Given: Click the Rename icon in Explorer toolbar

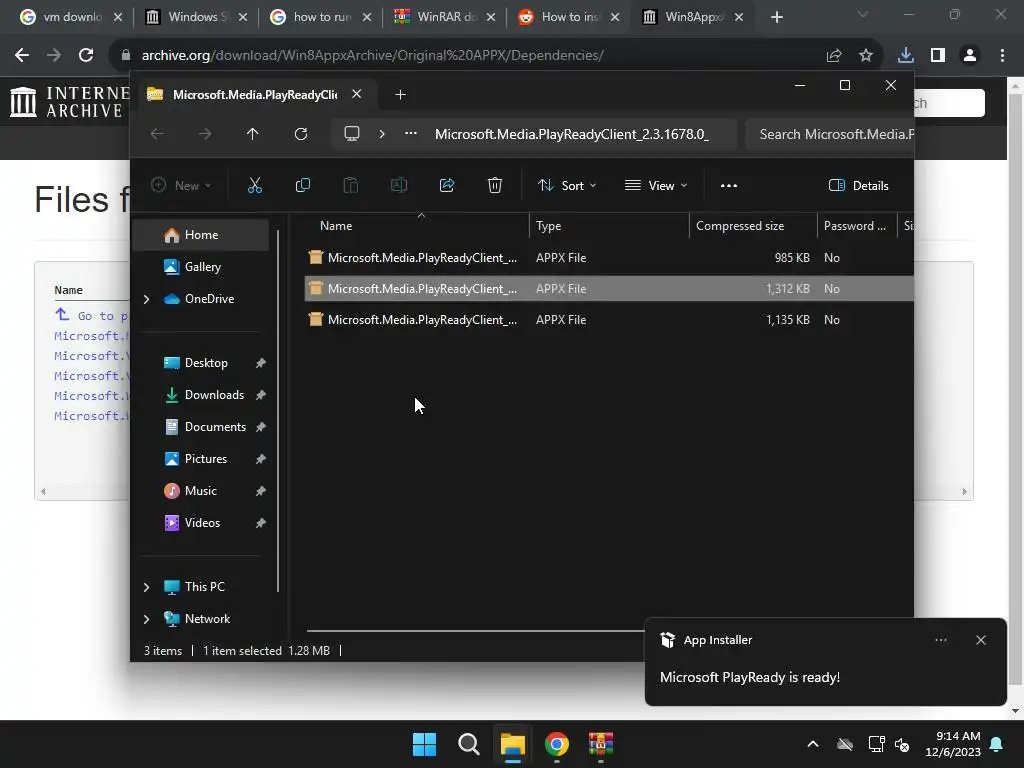Looking at the screenshot, I should coord(398,185).
